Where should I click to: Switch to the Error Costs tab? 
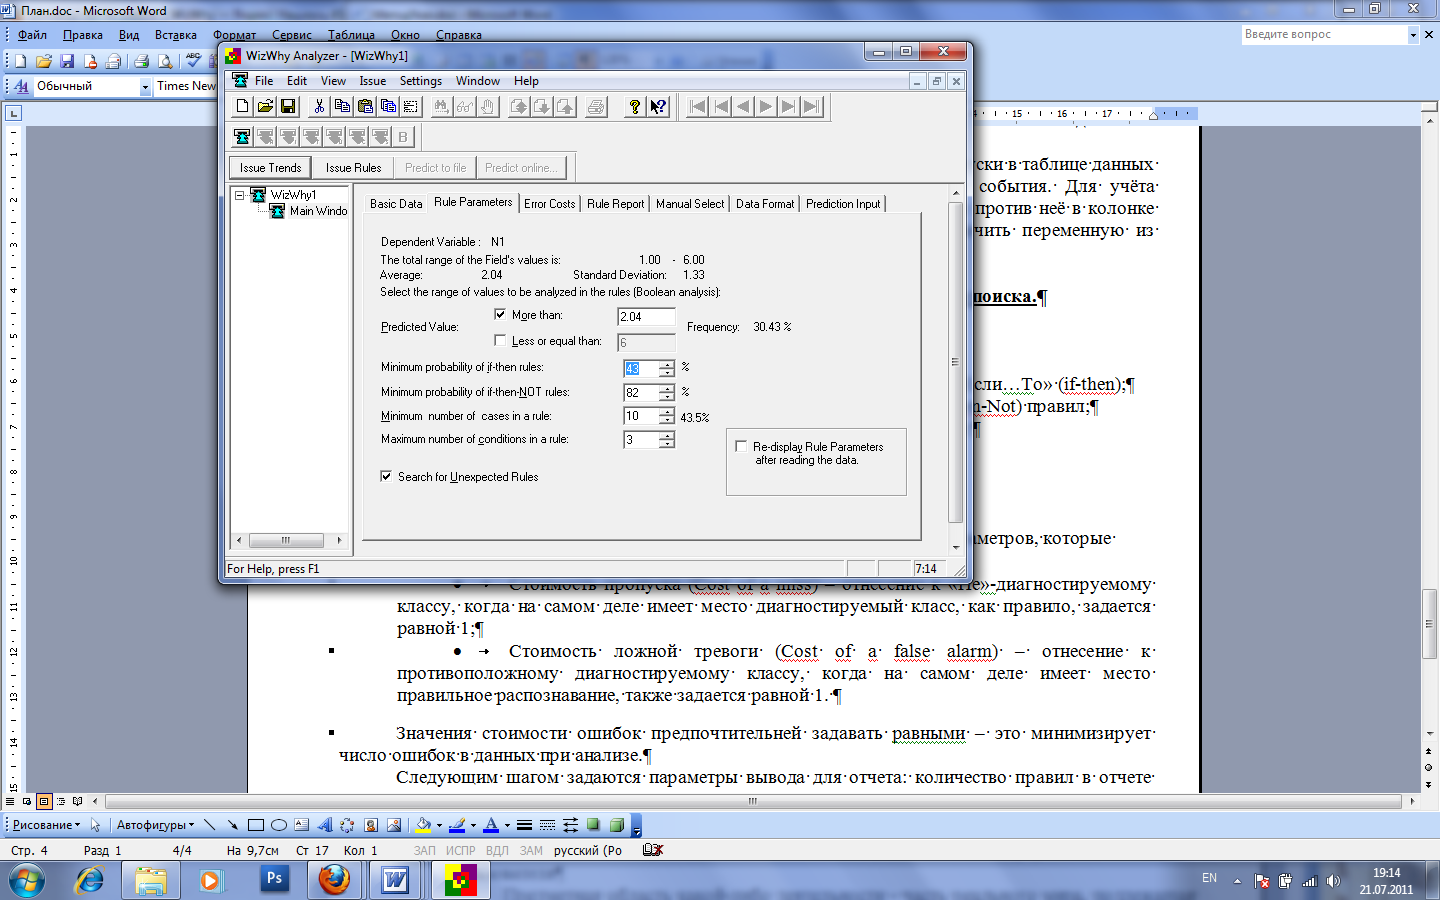click(x=550, y=203)
